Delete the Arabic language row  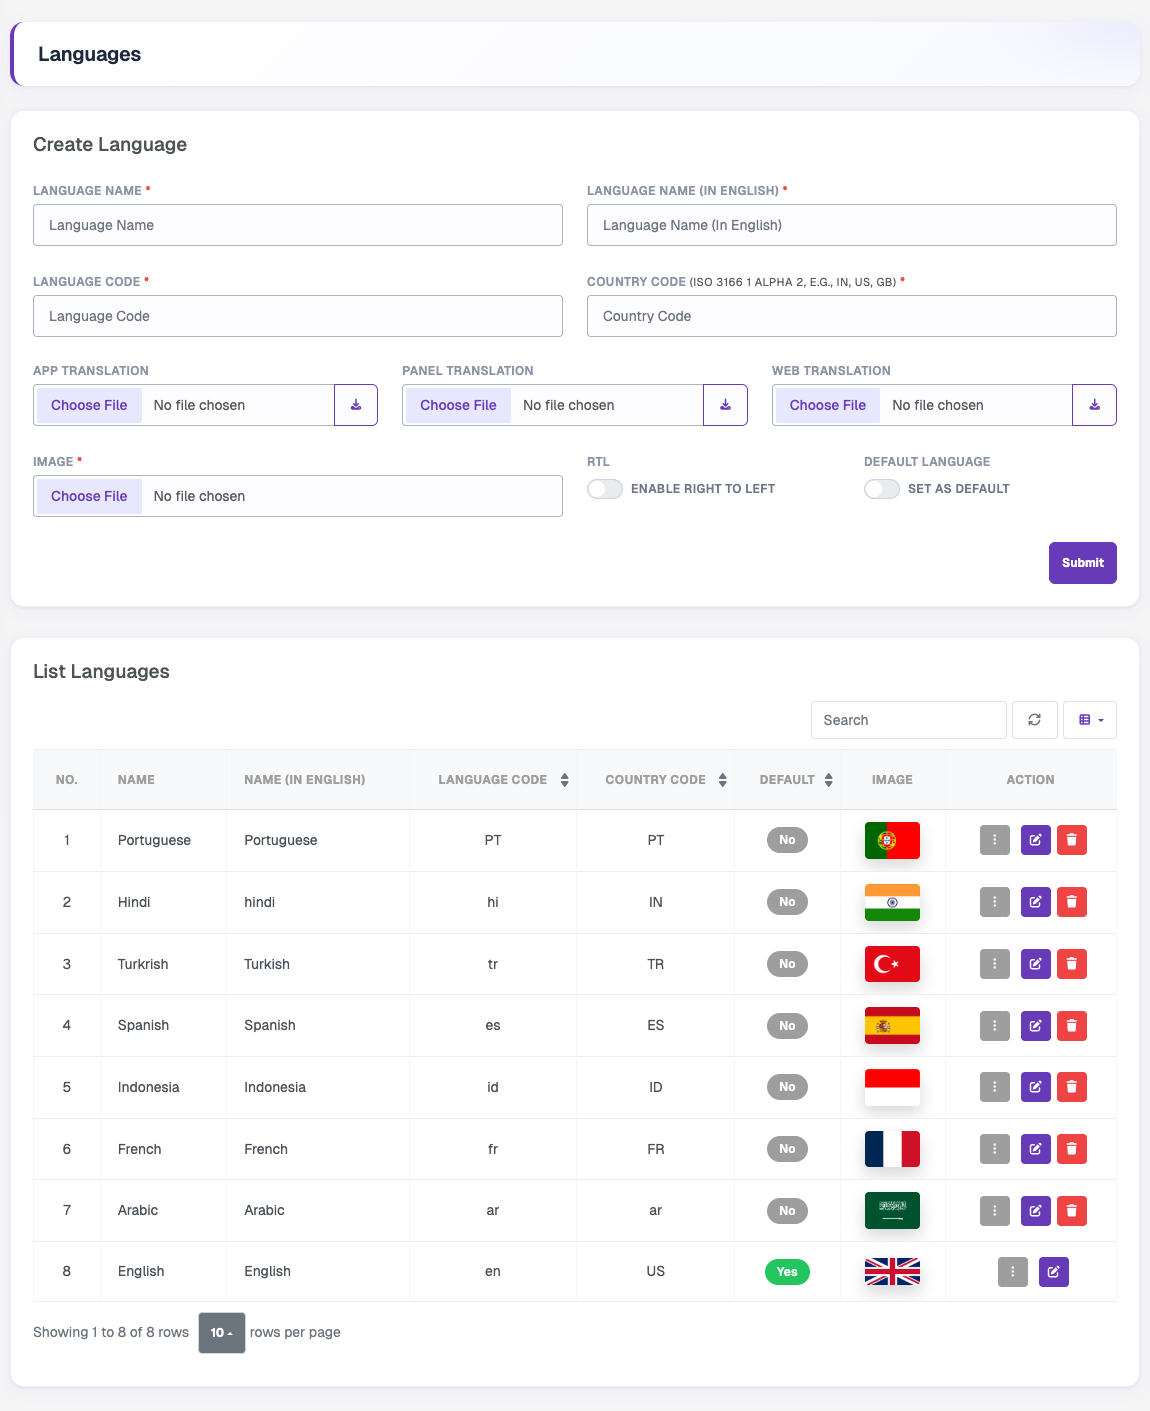click(1072, 1211)
